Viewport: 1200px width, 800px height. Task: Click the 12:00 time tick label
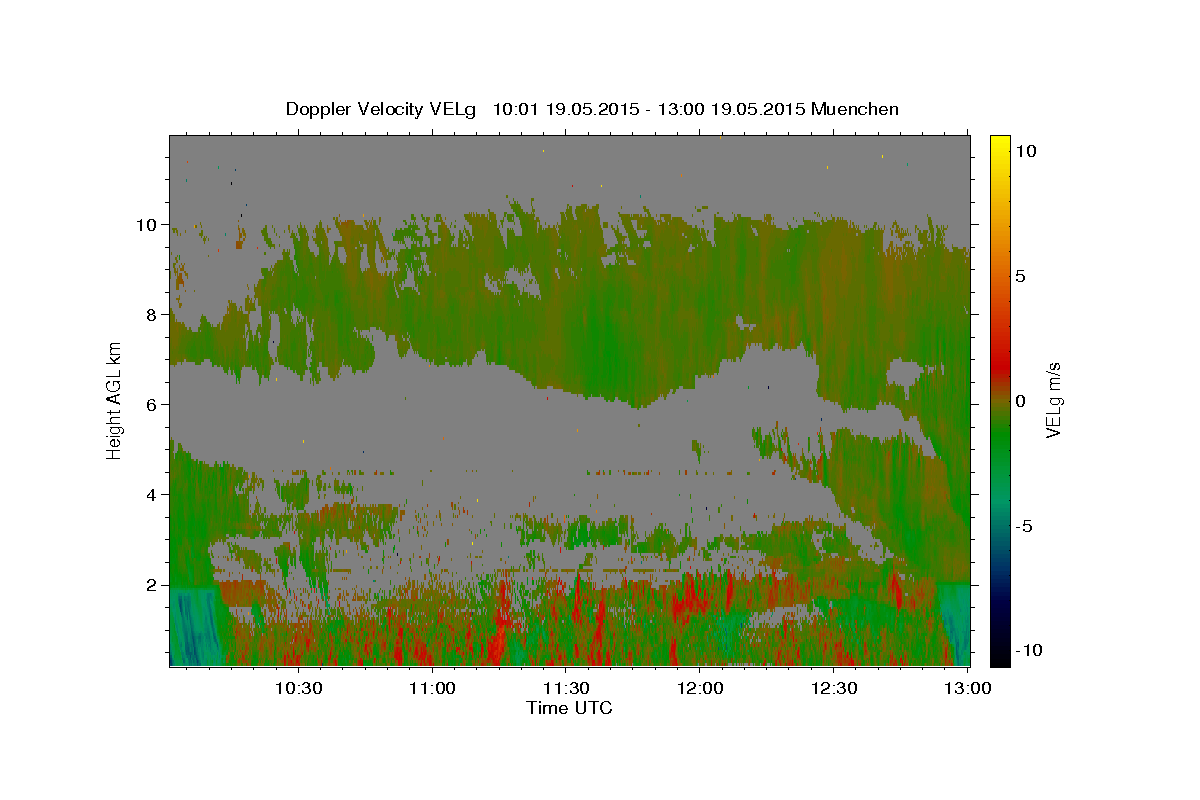pyautogui.click(x=700, y=689)
